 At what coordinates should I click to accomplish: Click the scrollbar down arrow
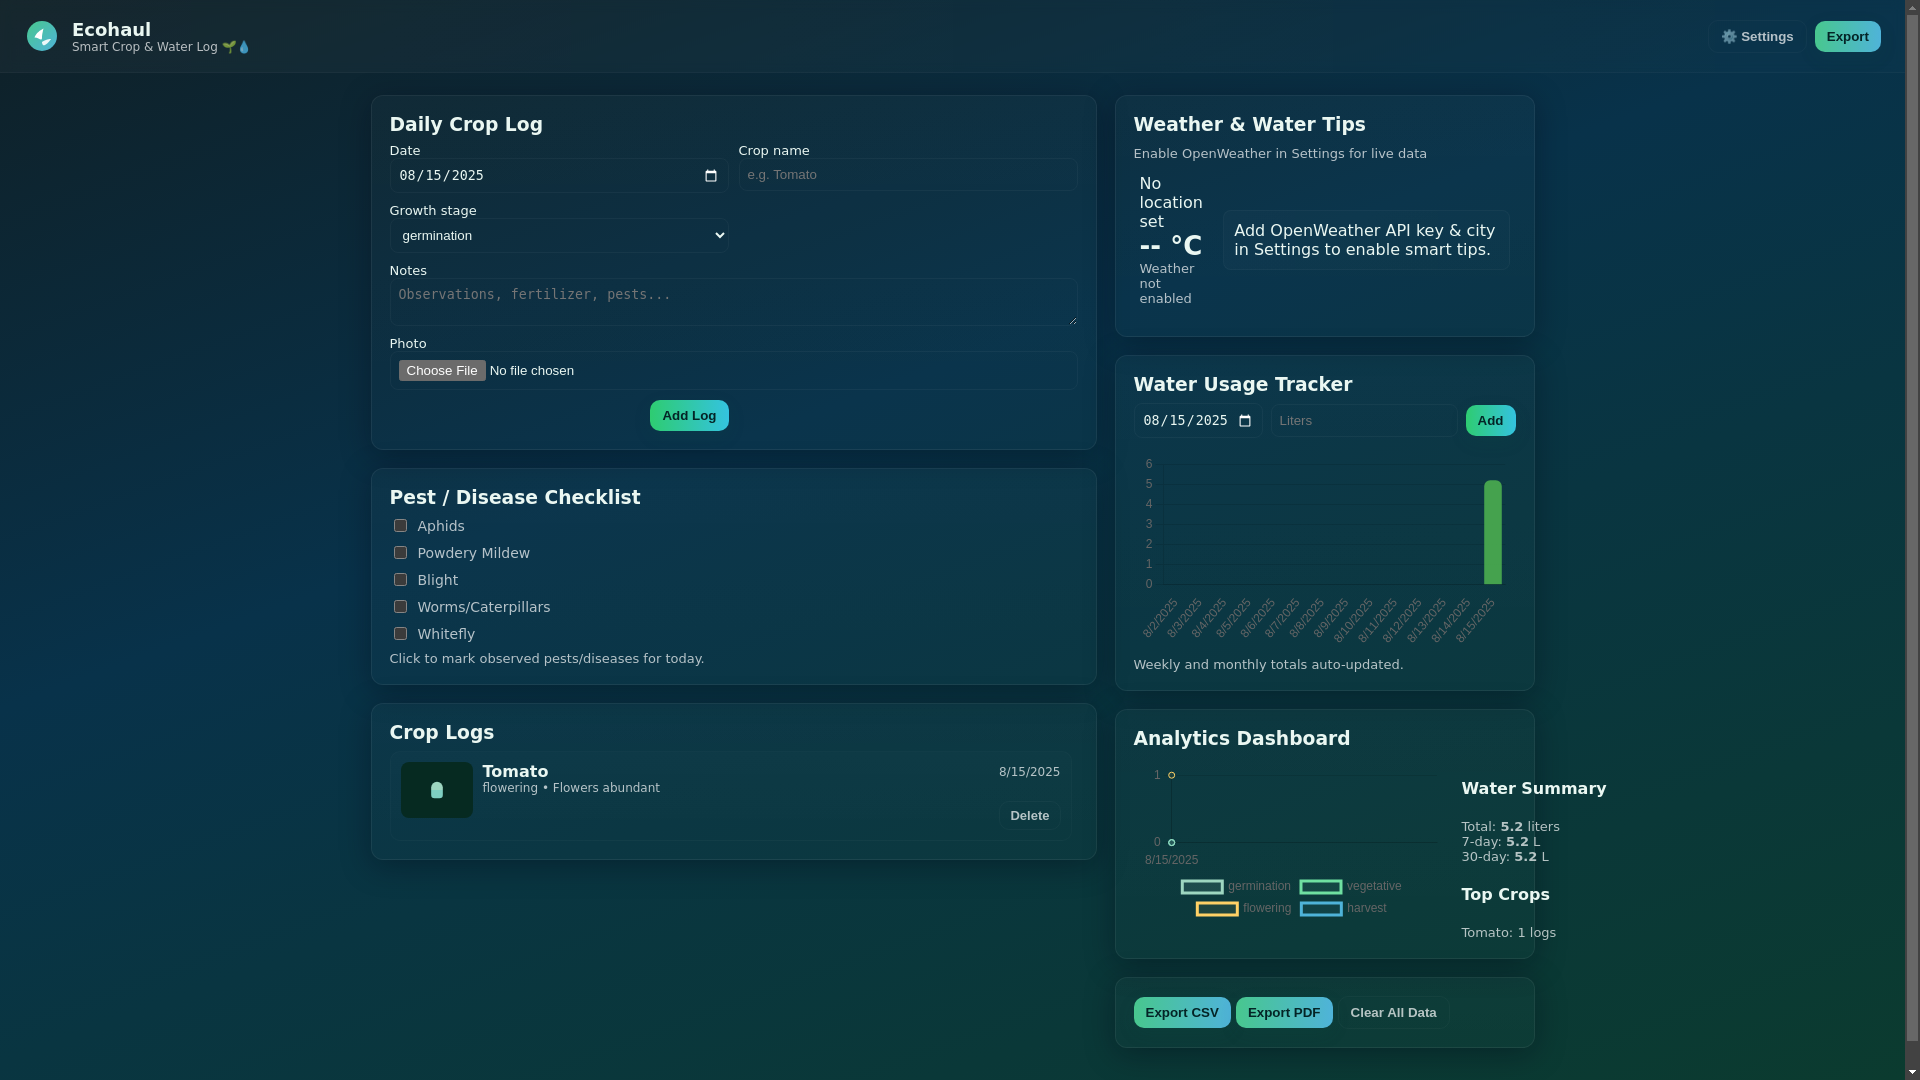(1912, 1072)
